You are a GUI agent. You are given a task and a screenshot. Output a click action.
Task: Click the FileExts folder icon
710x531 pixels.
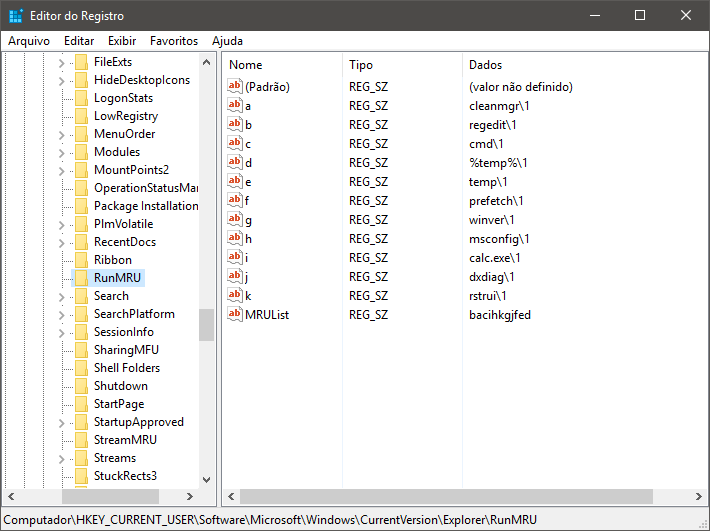click(82, 62)
